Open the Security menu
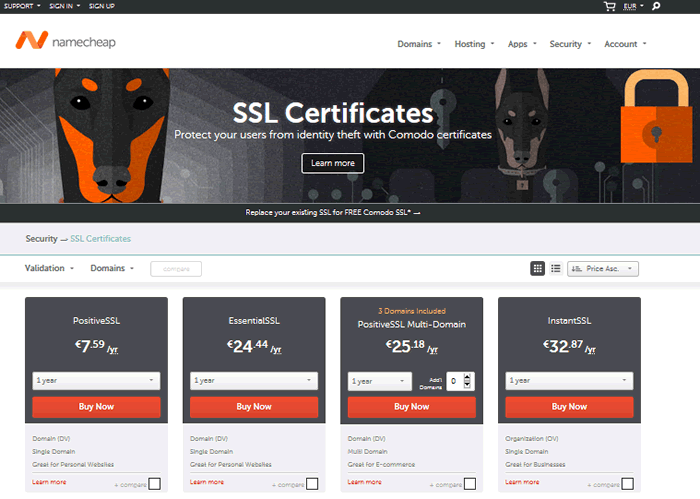700x499 pixels. 570,44
